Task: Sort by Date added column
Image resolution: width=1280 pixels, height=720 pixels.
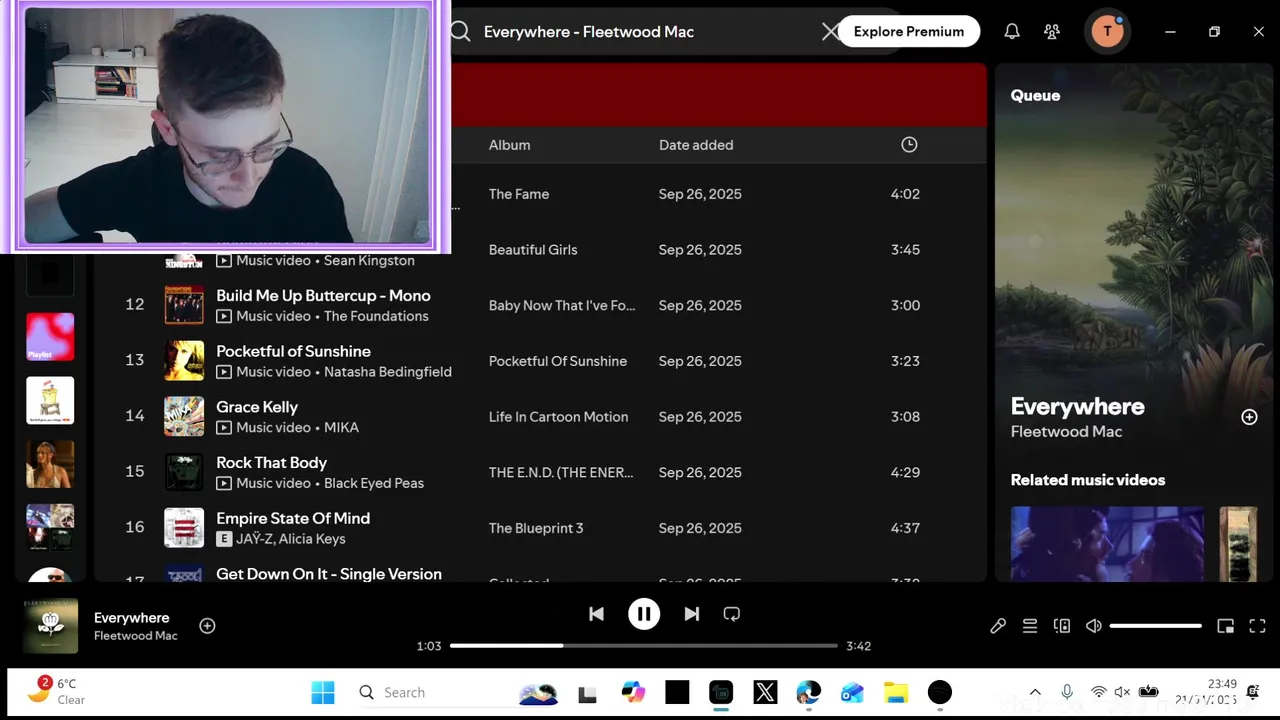Action: (696, 145)
